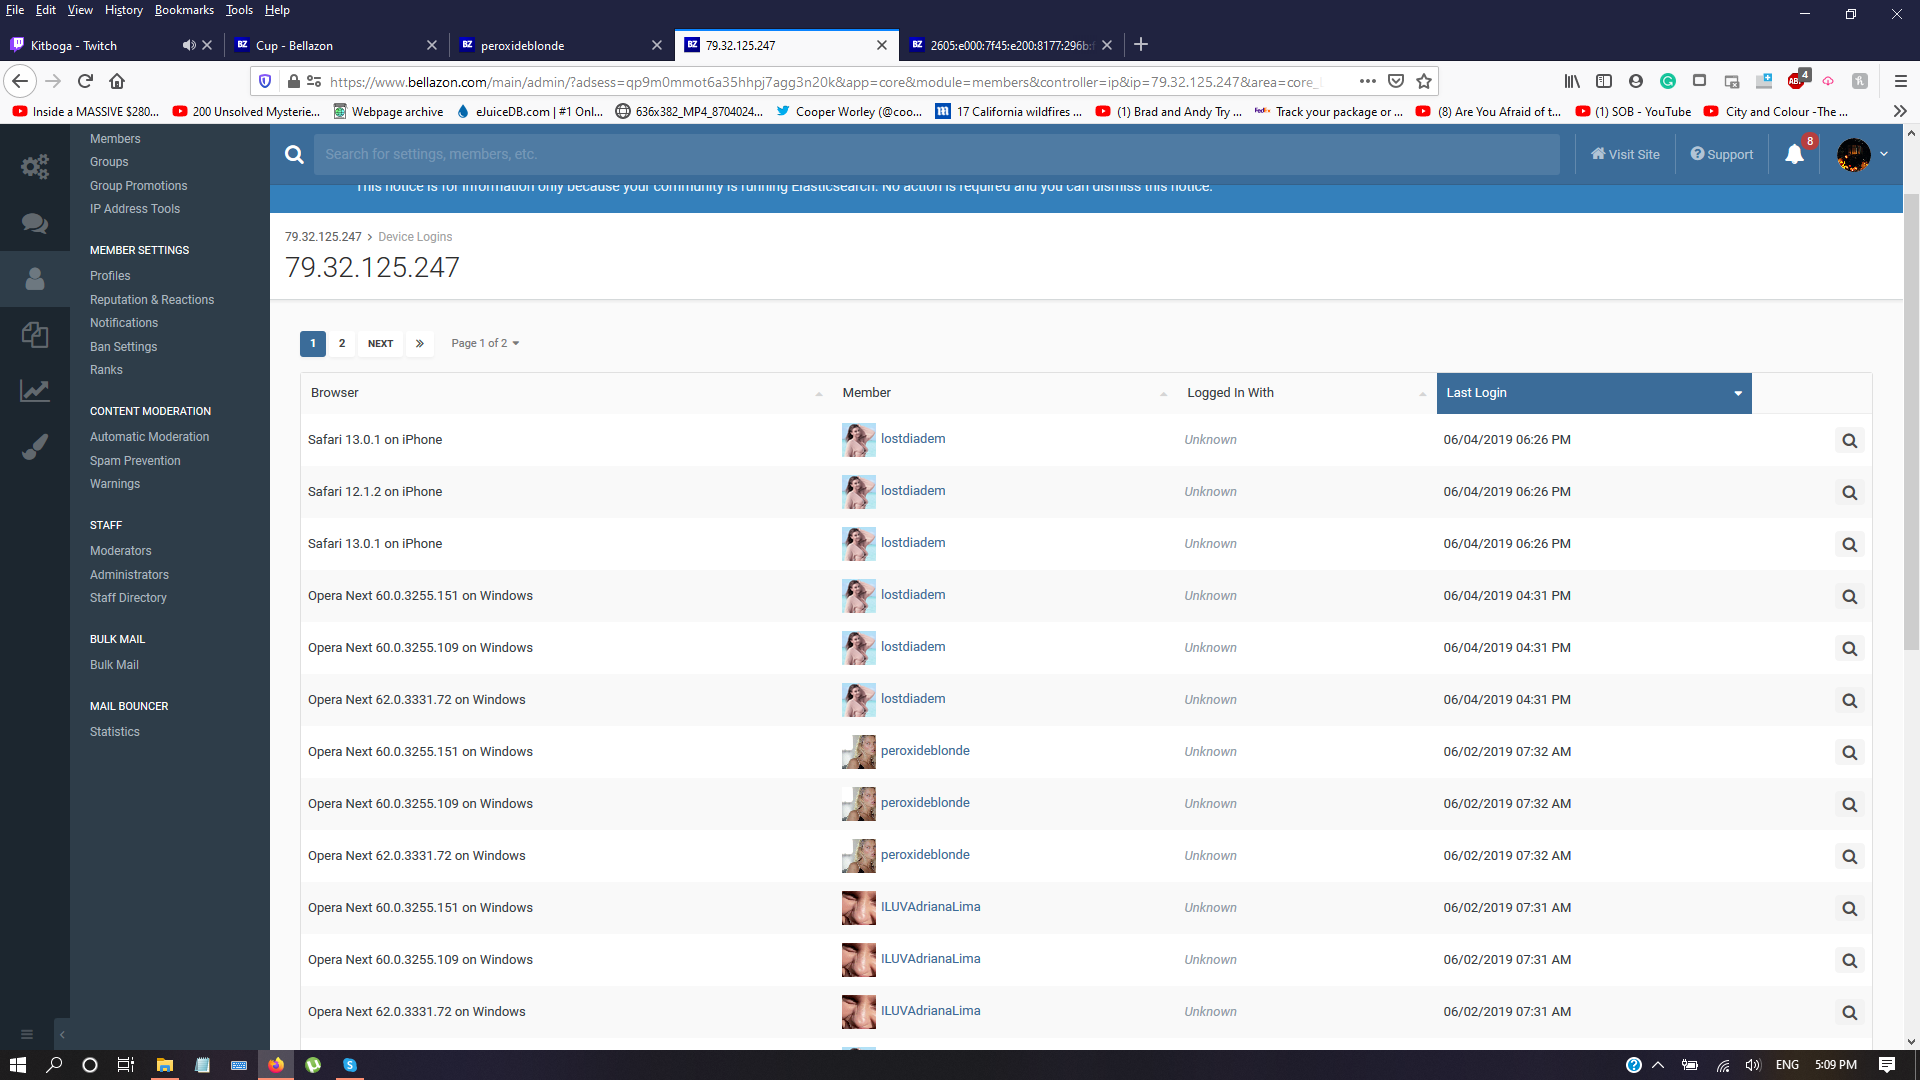Toggle the sidebar hamburger menu at bottom
1920x1080 pixels.
pyautogui.click(x=27, y=1035)
